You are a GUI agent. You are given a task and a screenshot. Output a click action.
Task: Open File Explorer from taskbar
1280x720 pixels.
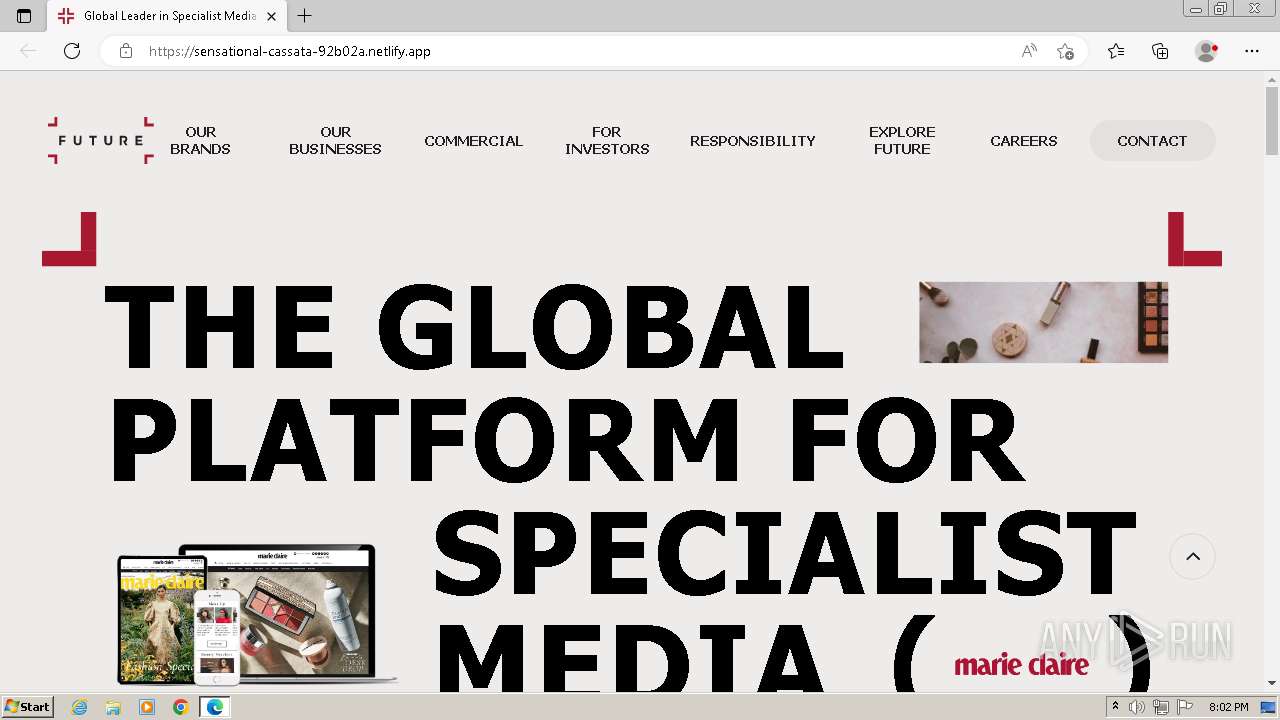pyautogui.click(x=113, y=707)
